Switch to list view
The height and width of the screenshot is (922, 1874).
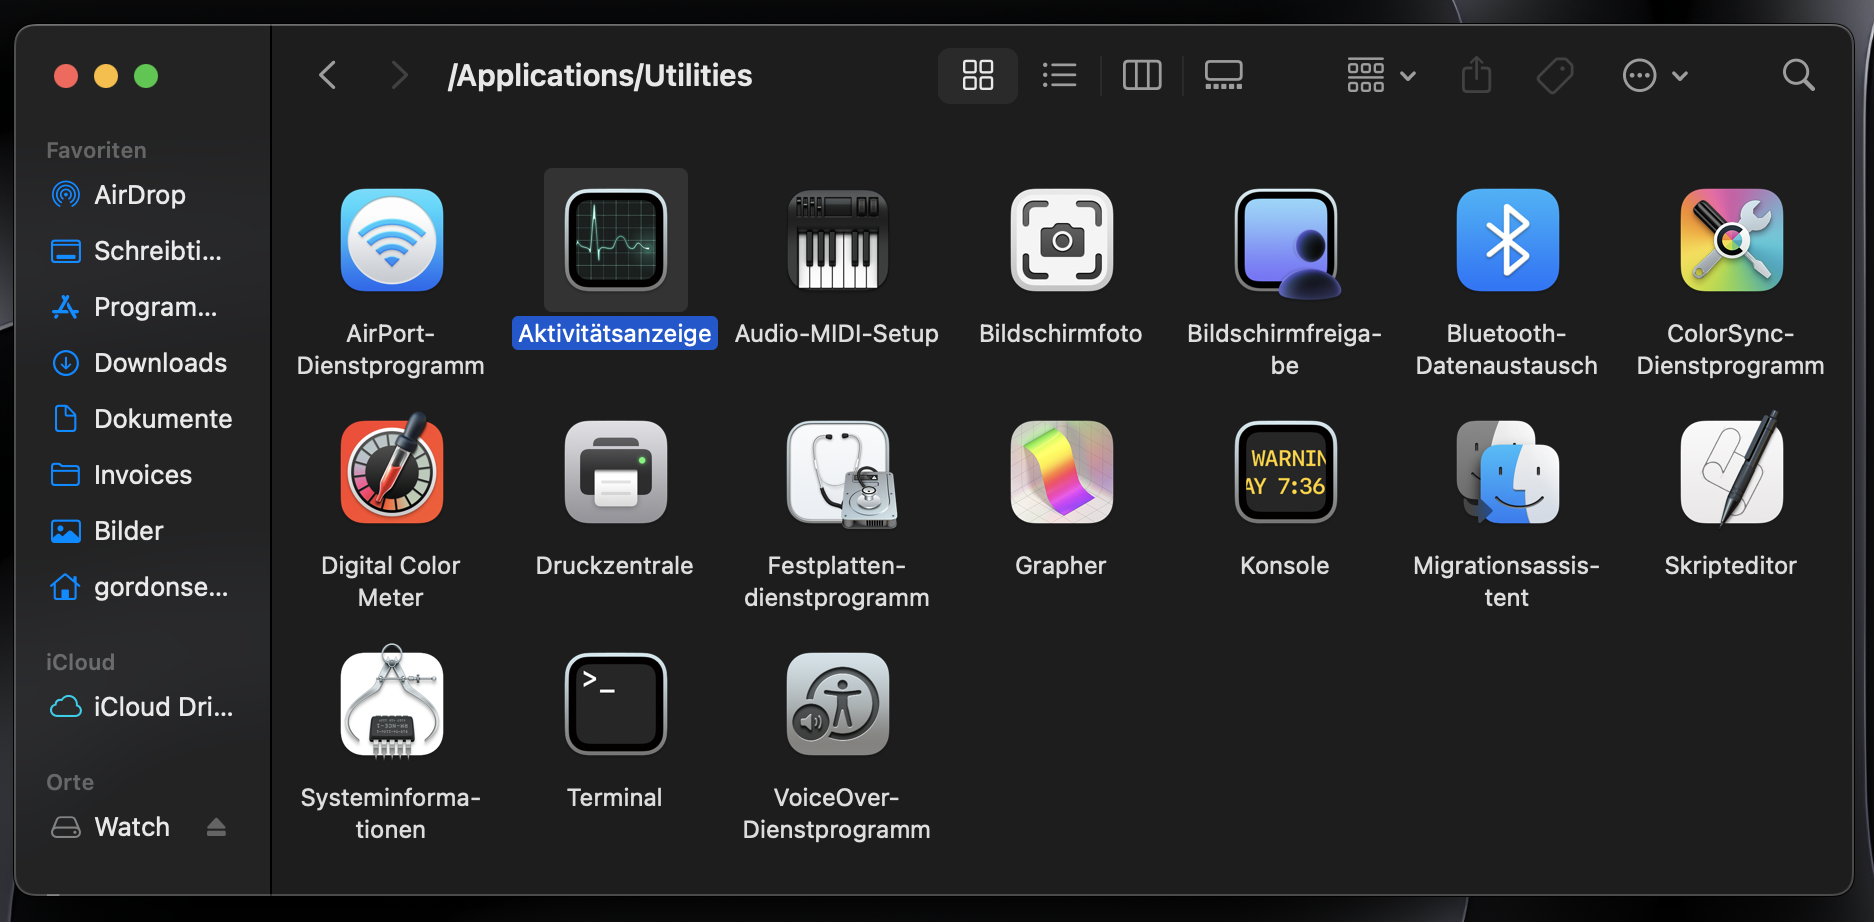[1059, 75]
